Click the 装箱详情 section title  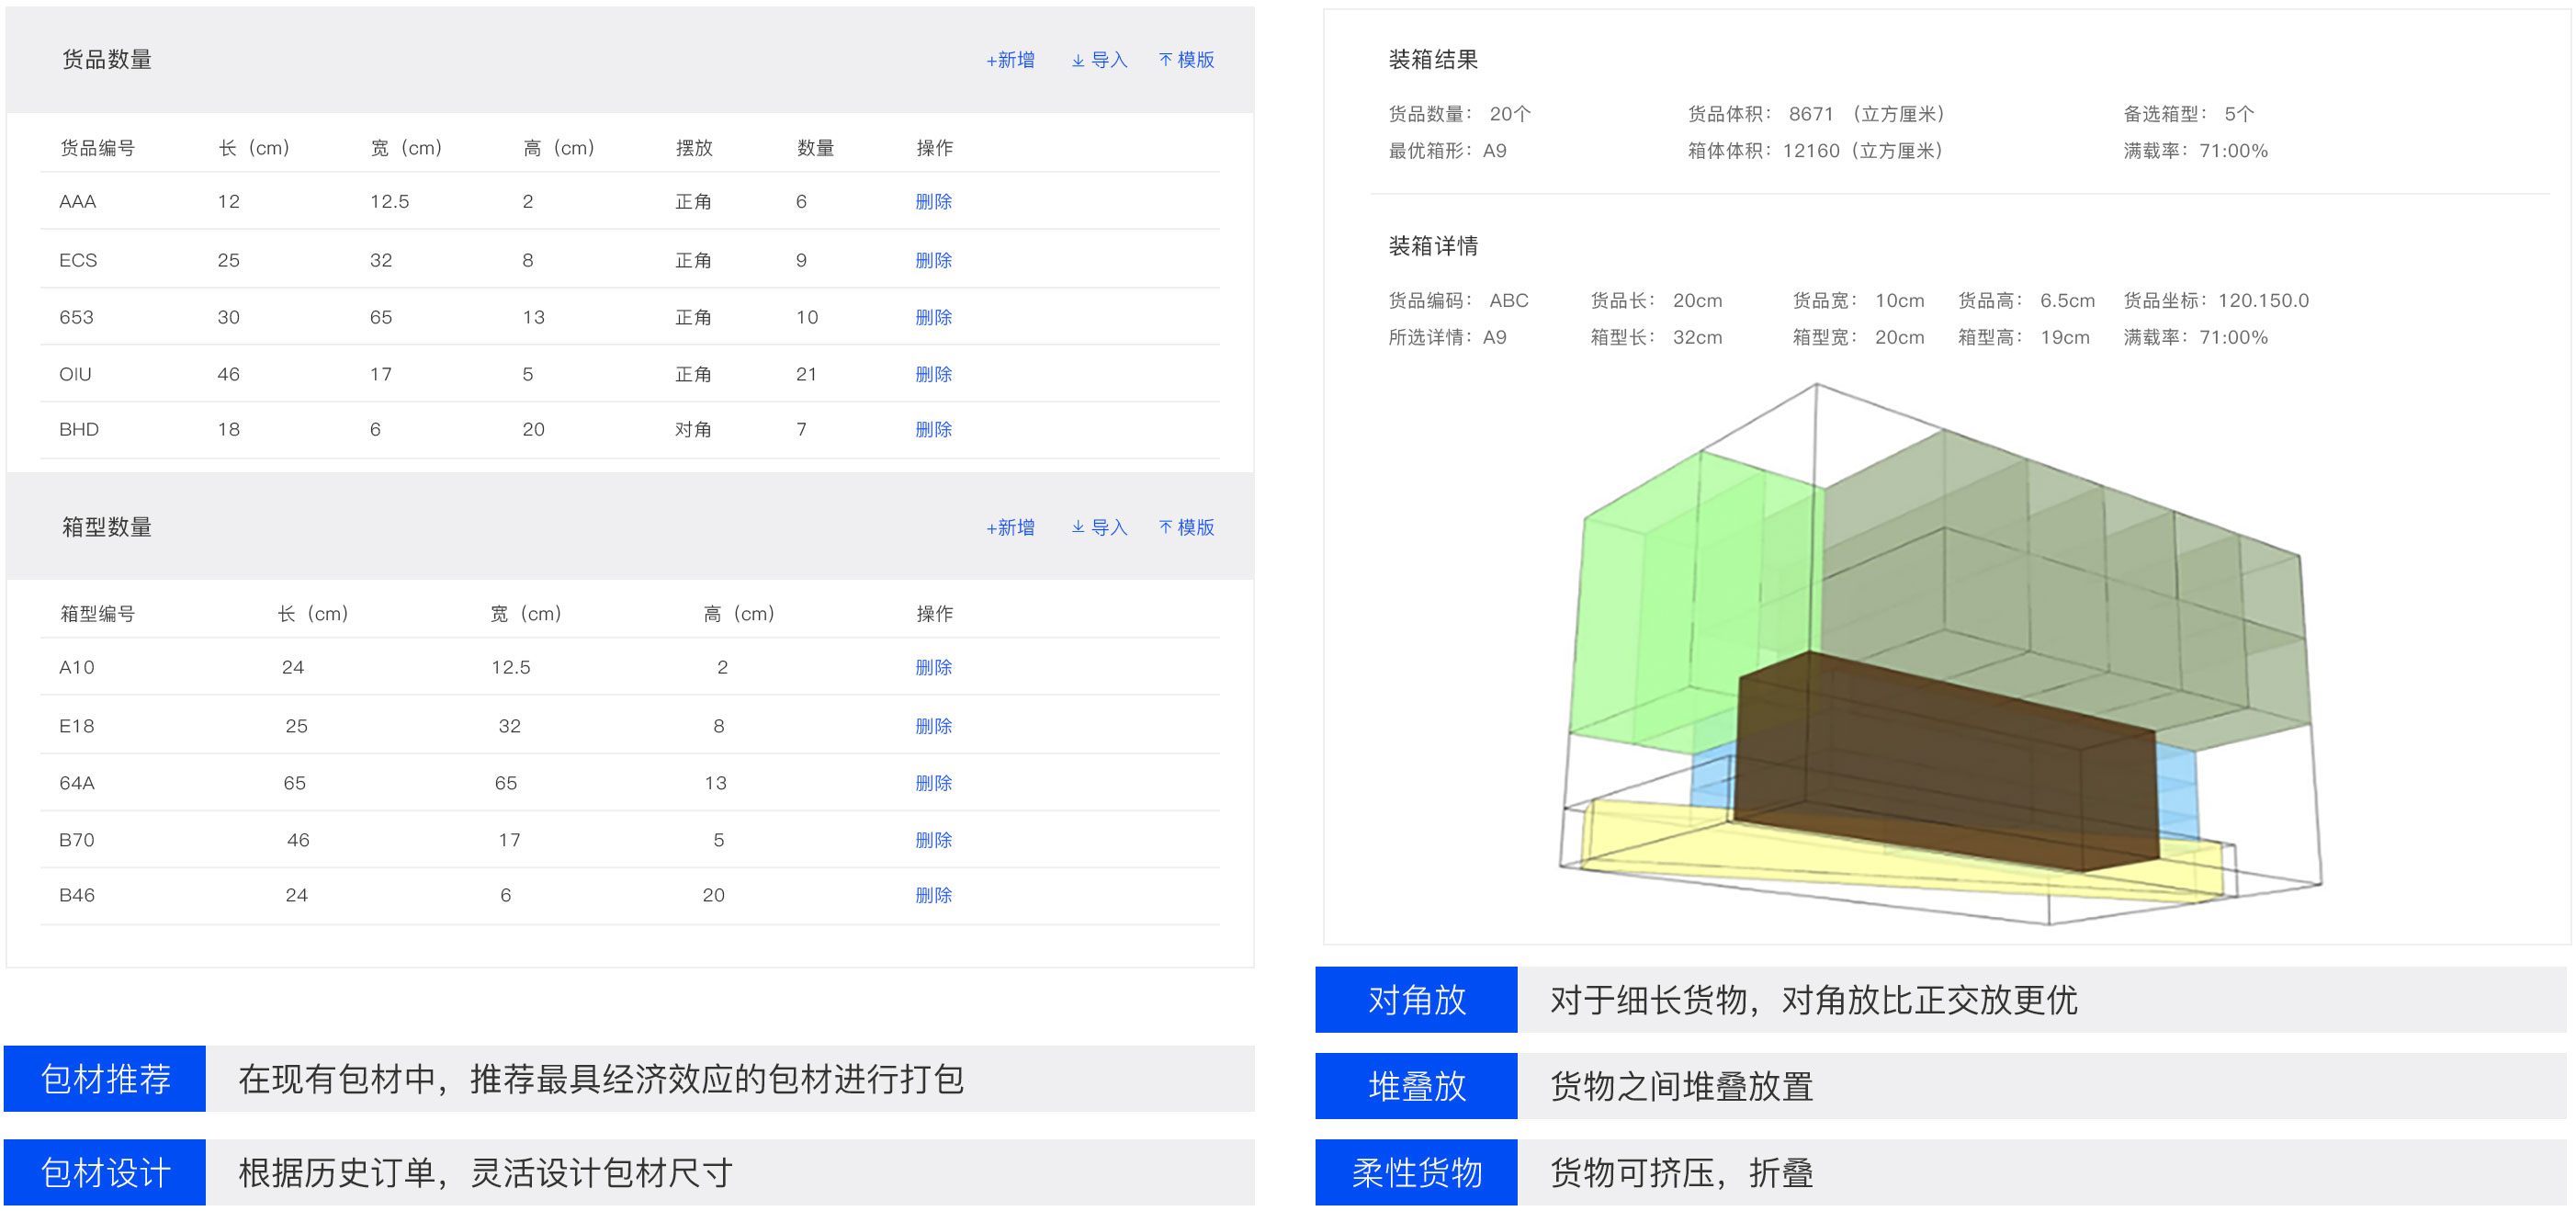tap(1433, 246)
